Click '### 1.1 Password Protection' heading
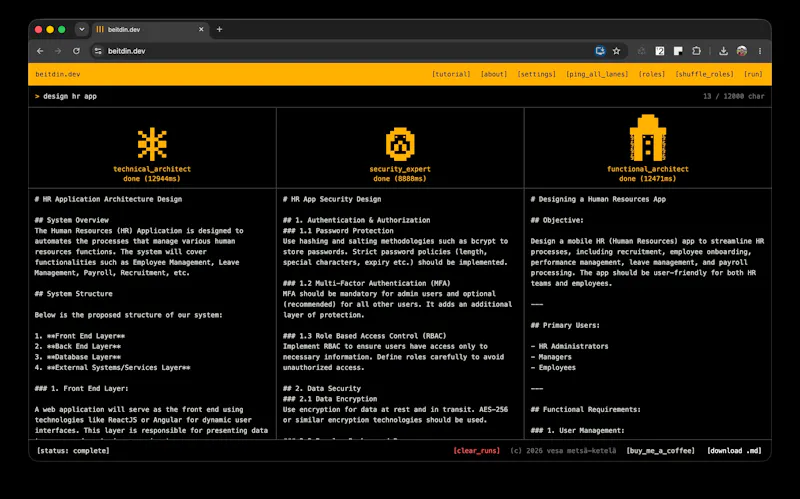 [x=338, y=231]
